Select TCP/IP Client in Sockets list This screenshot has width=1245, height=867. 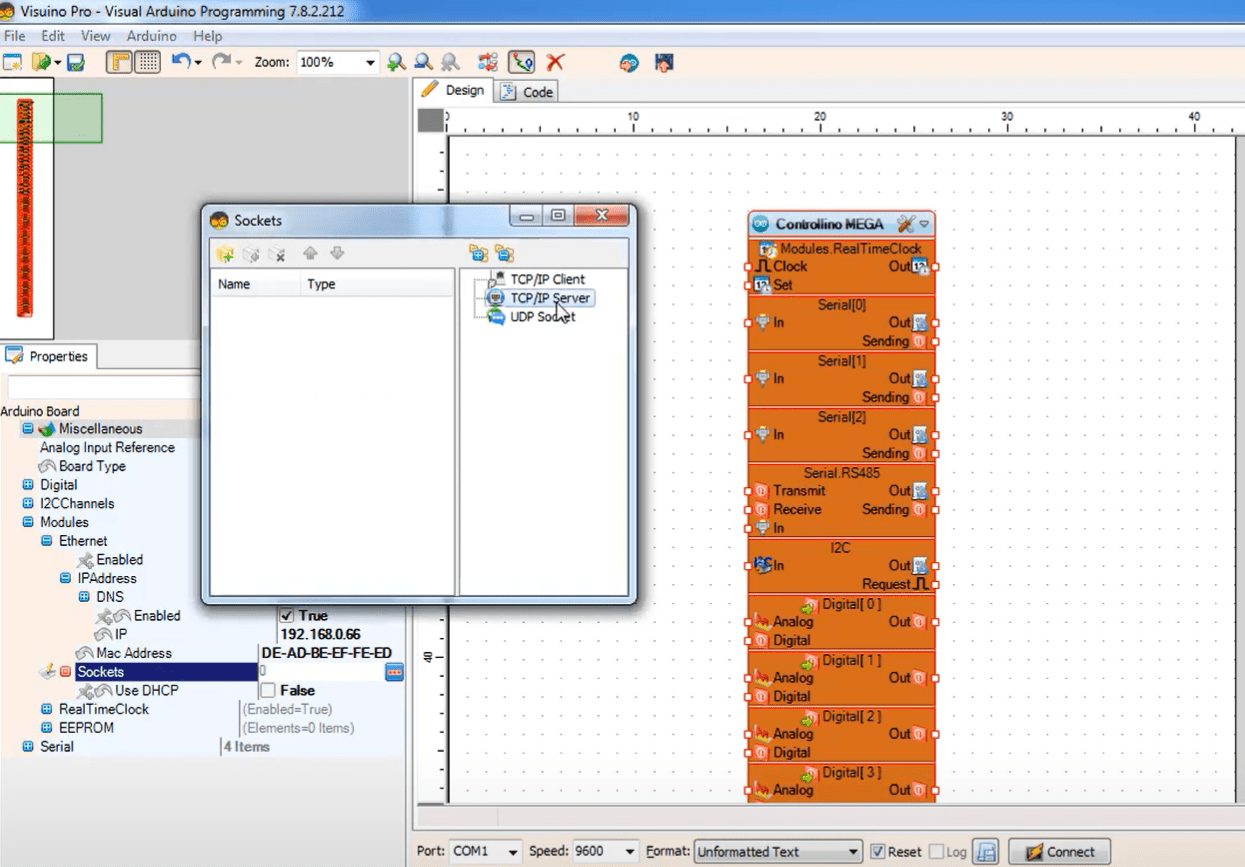pos(547,279)
